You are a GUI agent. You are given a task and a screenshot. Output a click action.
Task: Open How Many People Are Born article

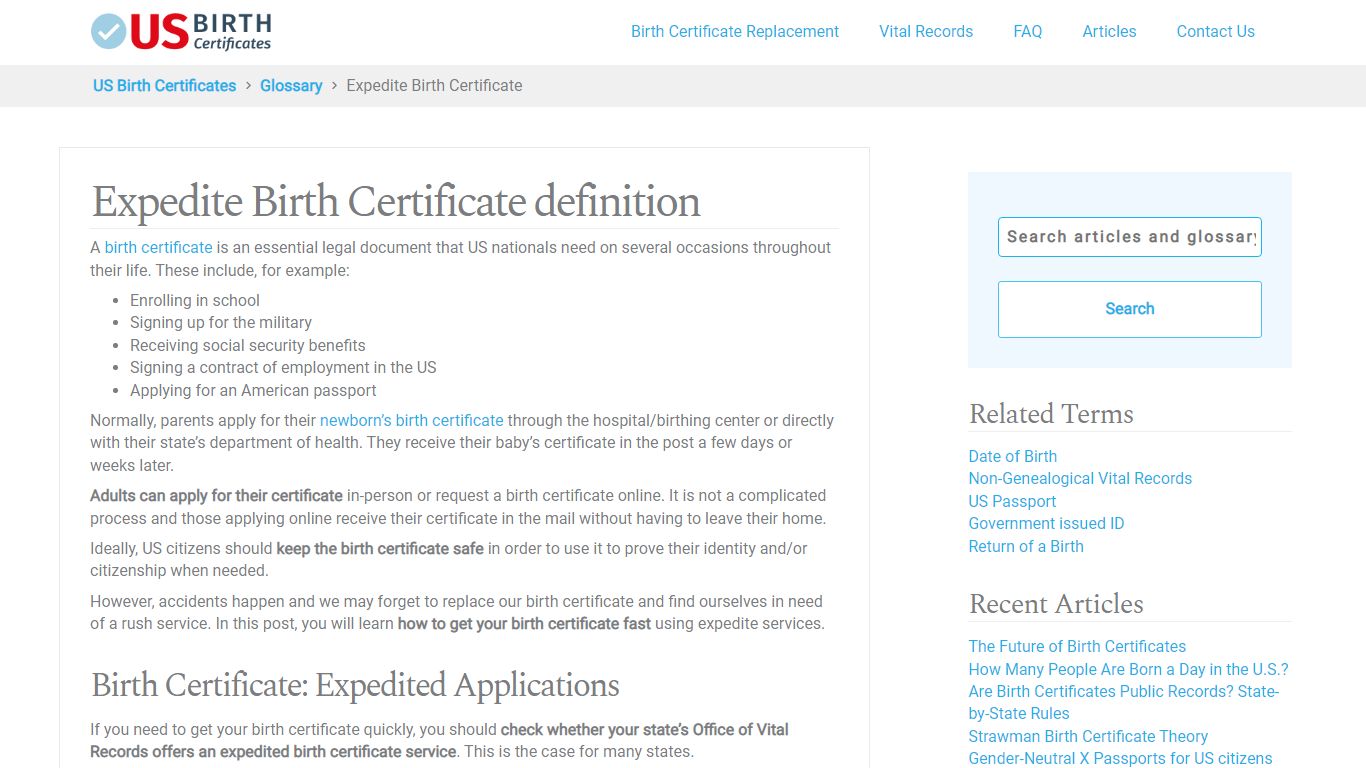[1128, 670]
